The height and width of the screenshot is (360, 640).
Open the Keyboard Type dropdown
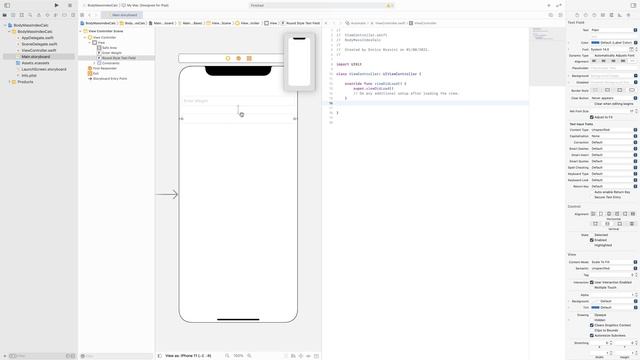[613, 174]
